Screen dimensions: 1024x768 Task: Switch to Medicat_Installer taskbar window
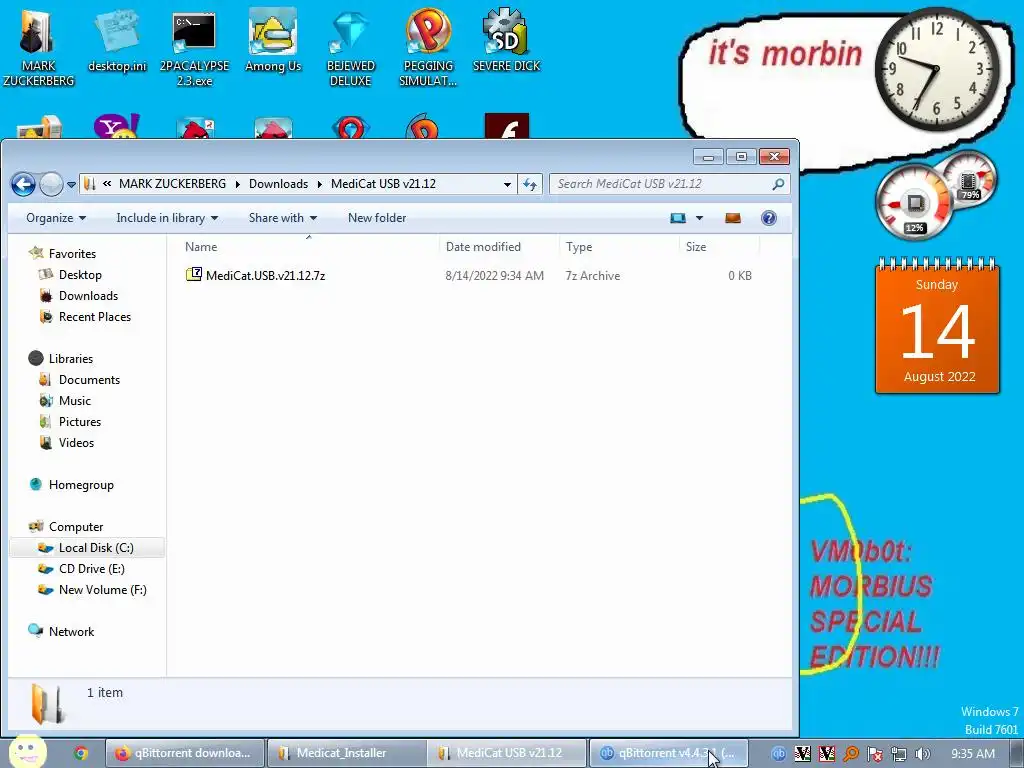pos(346,753)
